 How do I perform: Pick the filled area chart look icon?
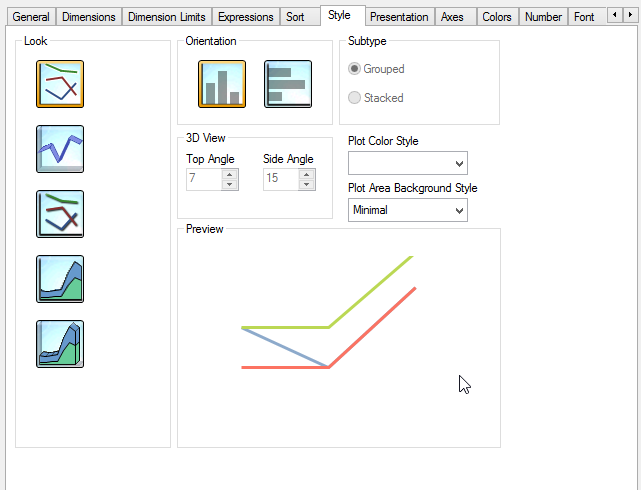tap(60, 279)
